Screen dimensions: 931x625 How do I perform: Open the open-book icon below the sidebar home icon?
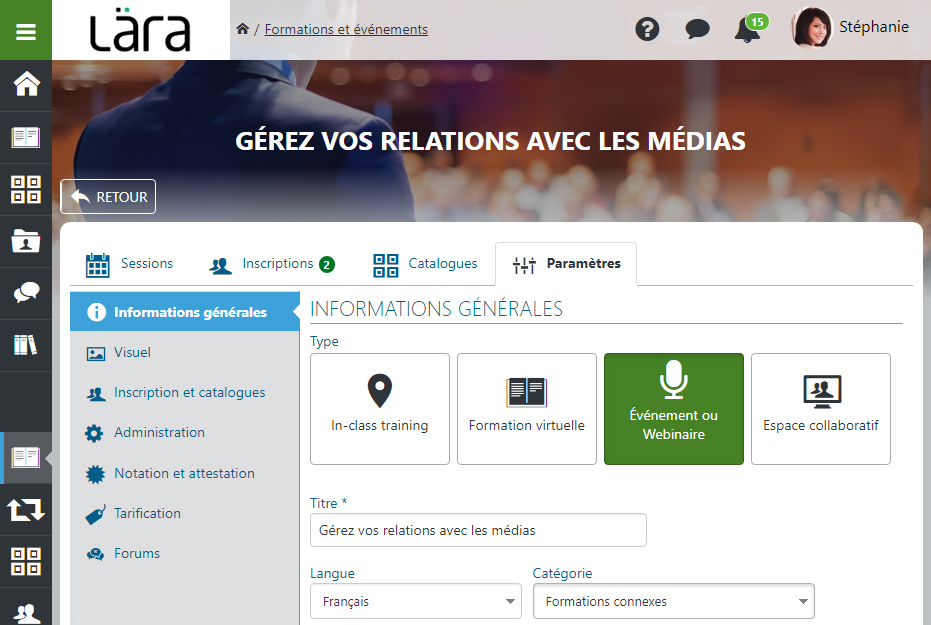pyautogui.click(x=26, y=138)
